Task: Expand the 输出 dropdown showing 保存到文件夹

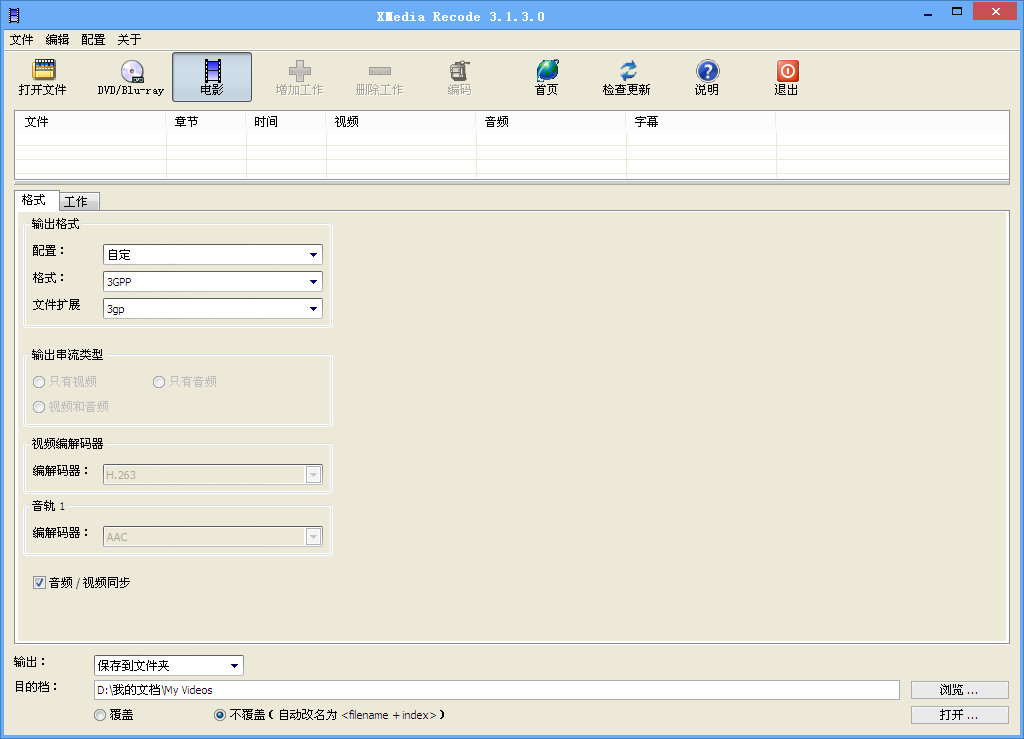Action: click(168, 665)
